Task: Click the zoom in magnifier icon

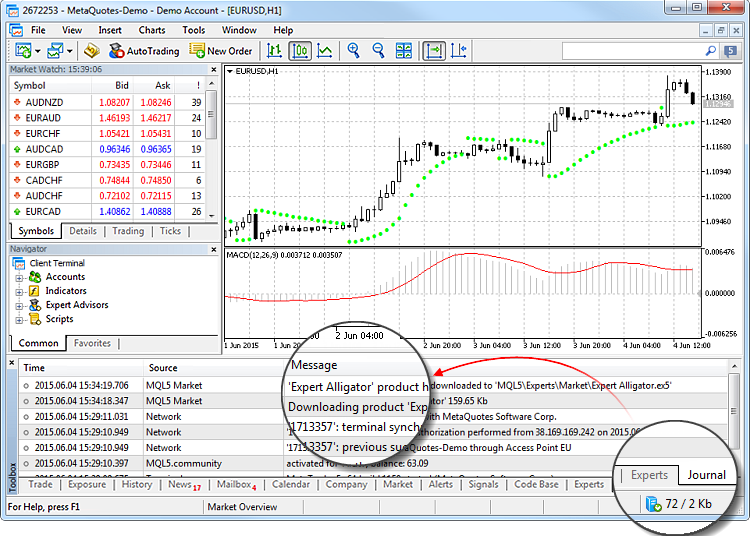Action: point(353,50)
